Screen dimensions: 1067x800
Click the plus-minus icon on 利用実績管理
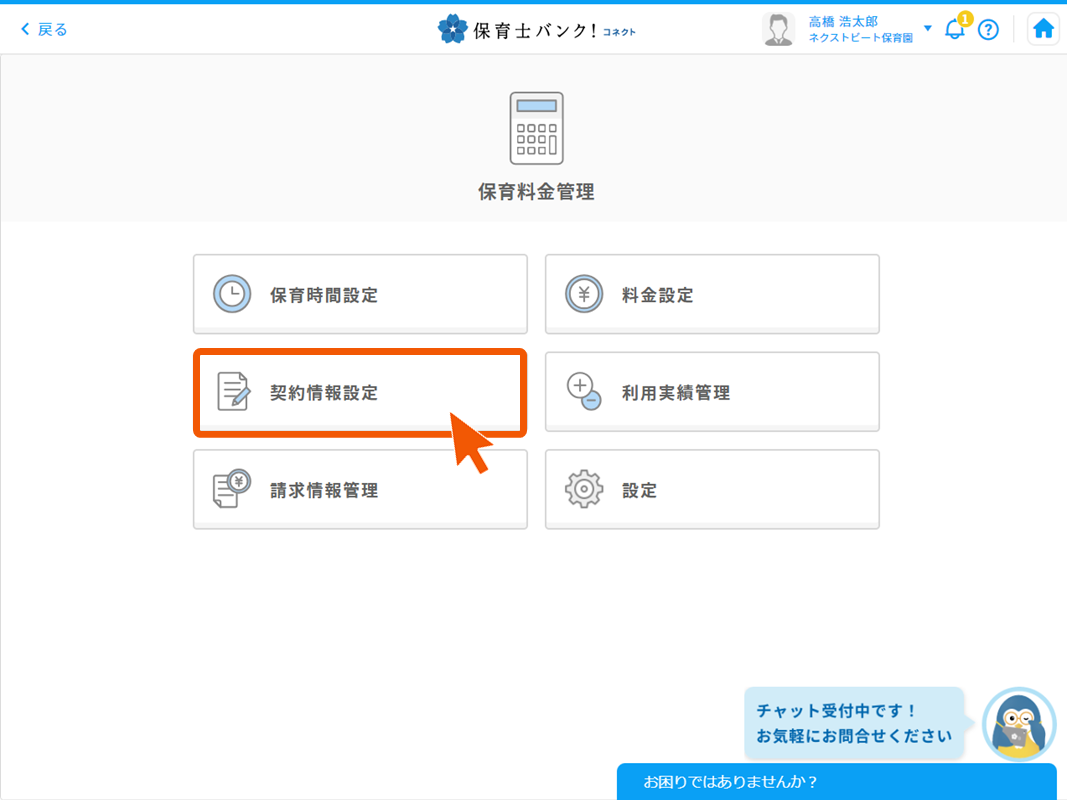584,391
